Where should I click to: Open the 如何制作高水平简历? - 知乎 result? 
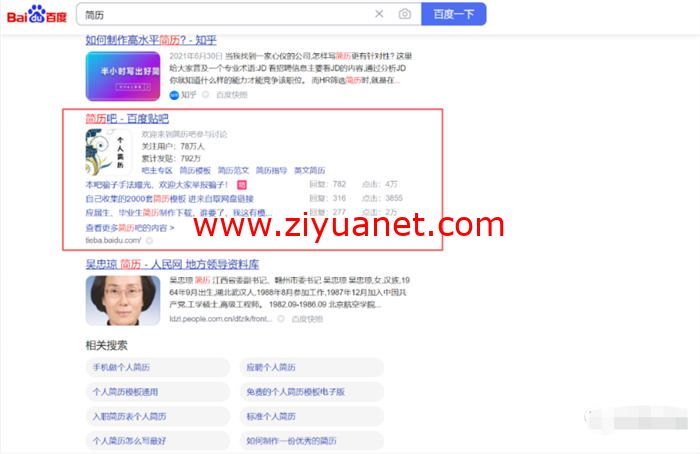(x=151, y=40)
